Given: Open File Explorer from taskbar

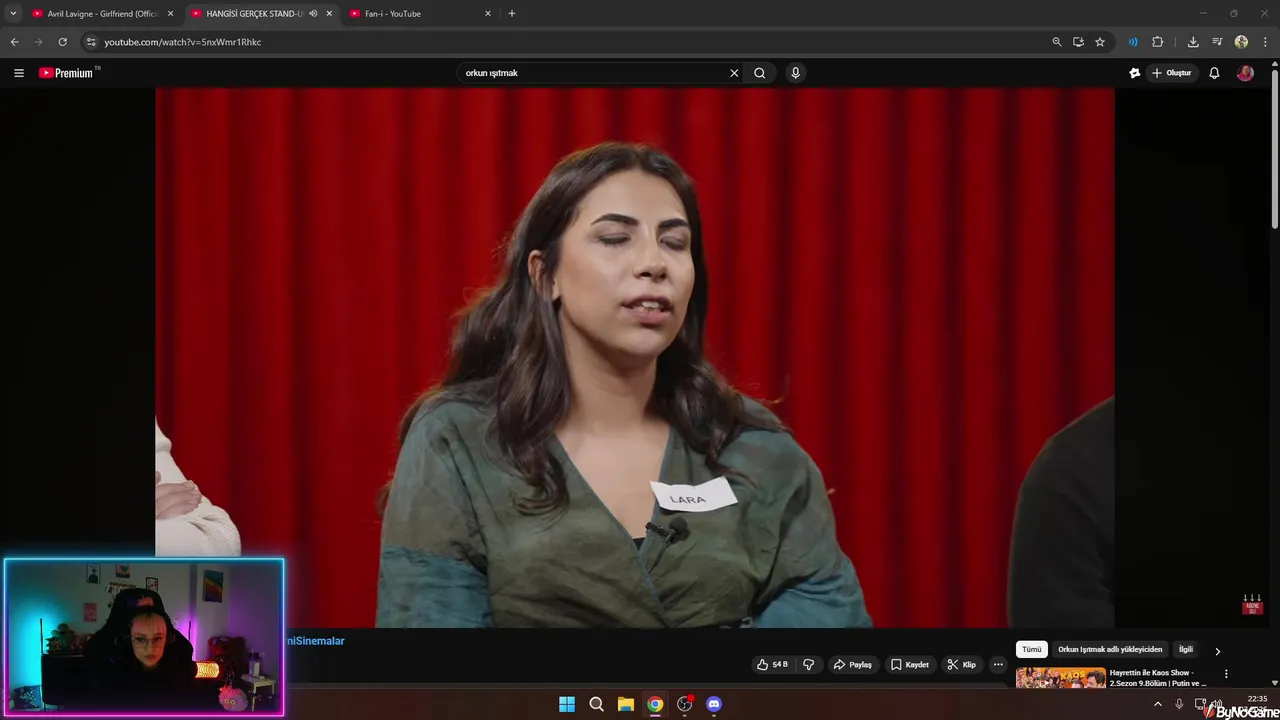Looking at the screenshot, I should coord(625,704).
